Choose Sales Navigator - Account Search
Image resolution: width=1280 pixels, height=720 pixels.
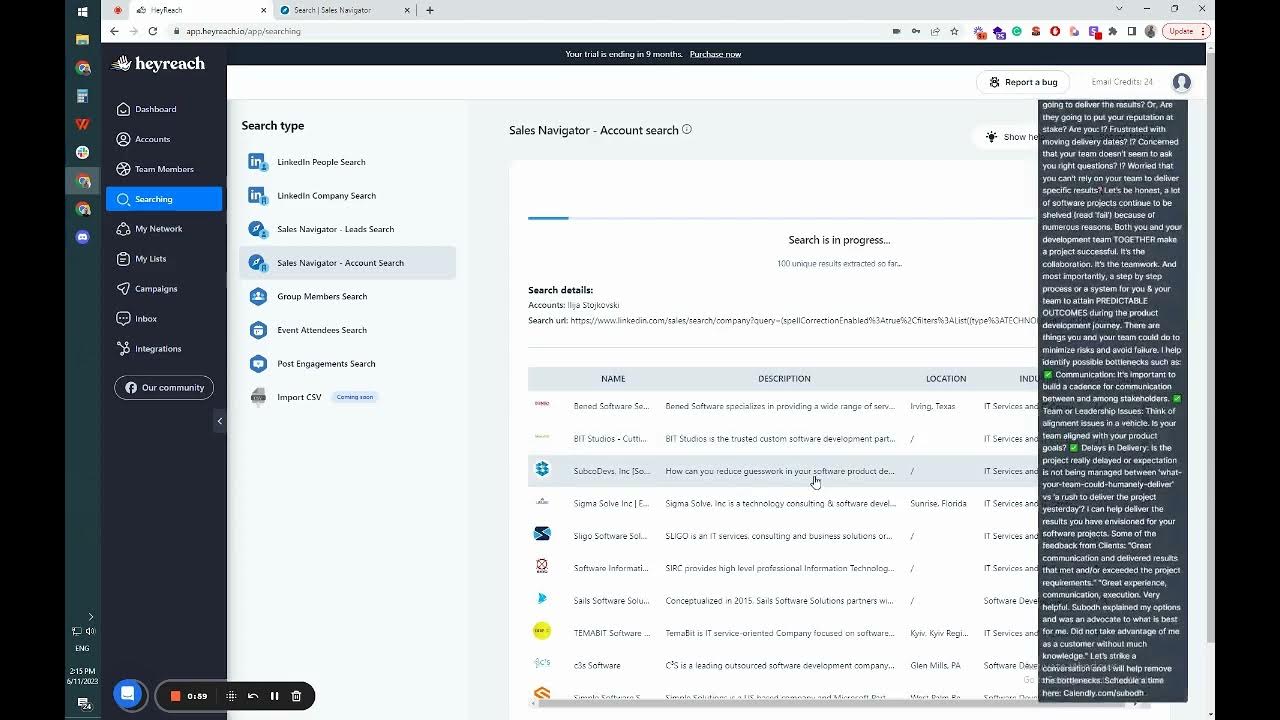pyautogui.click(x=347, y=263)
